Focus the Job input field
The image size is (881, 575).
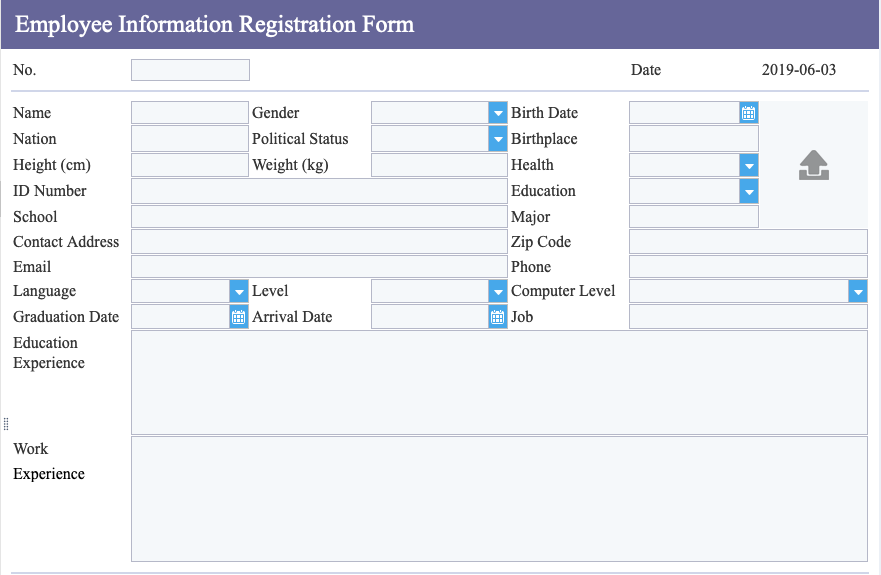tap(748, 317)
